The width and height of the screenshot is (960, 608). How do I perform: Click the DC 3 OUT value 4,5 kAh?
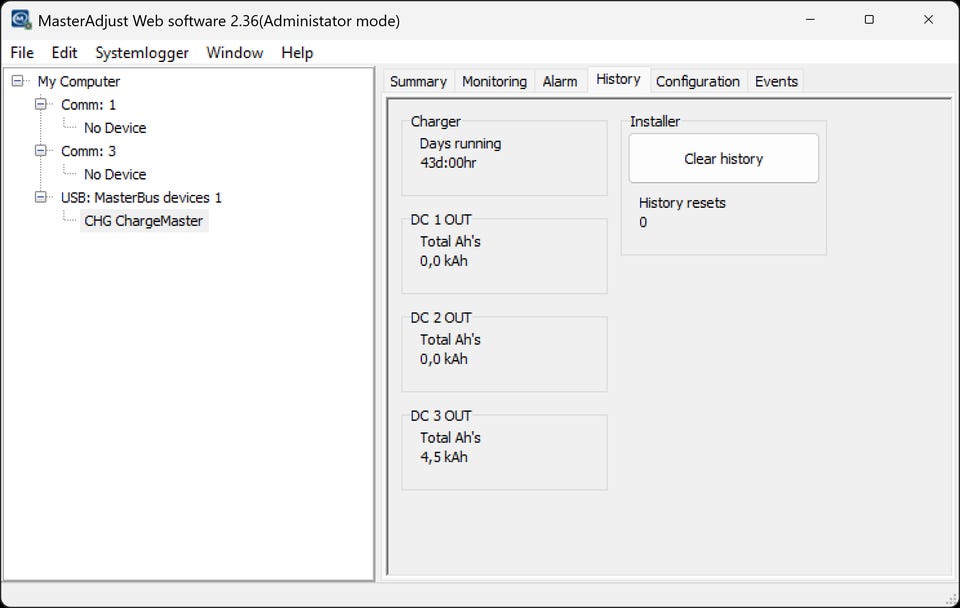click(443, 457)
